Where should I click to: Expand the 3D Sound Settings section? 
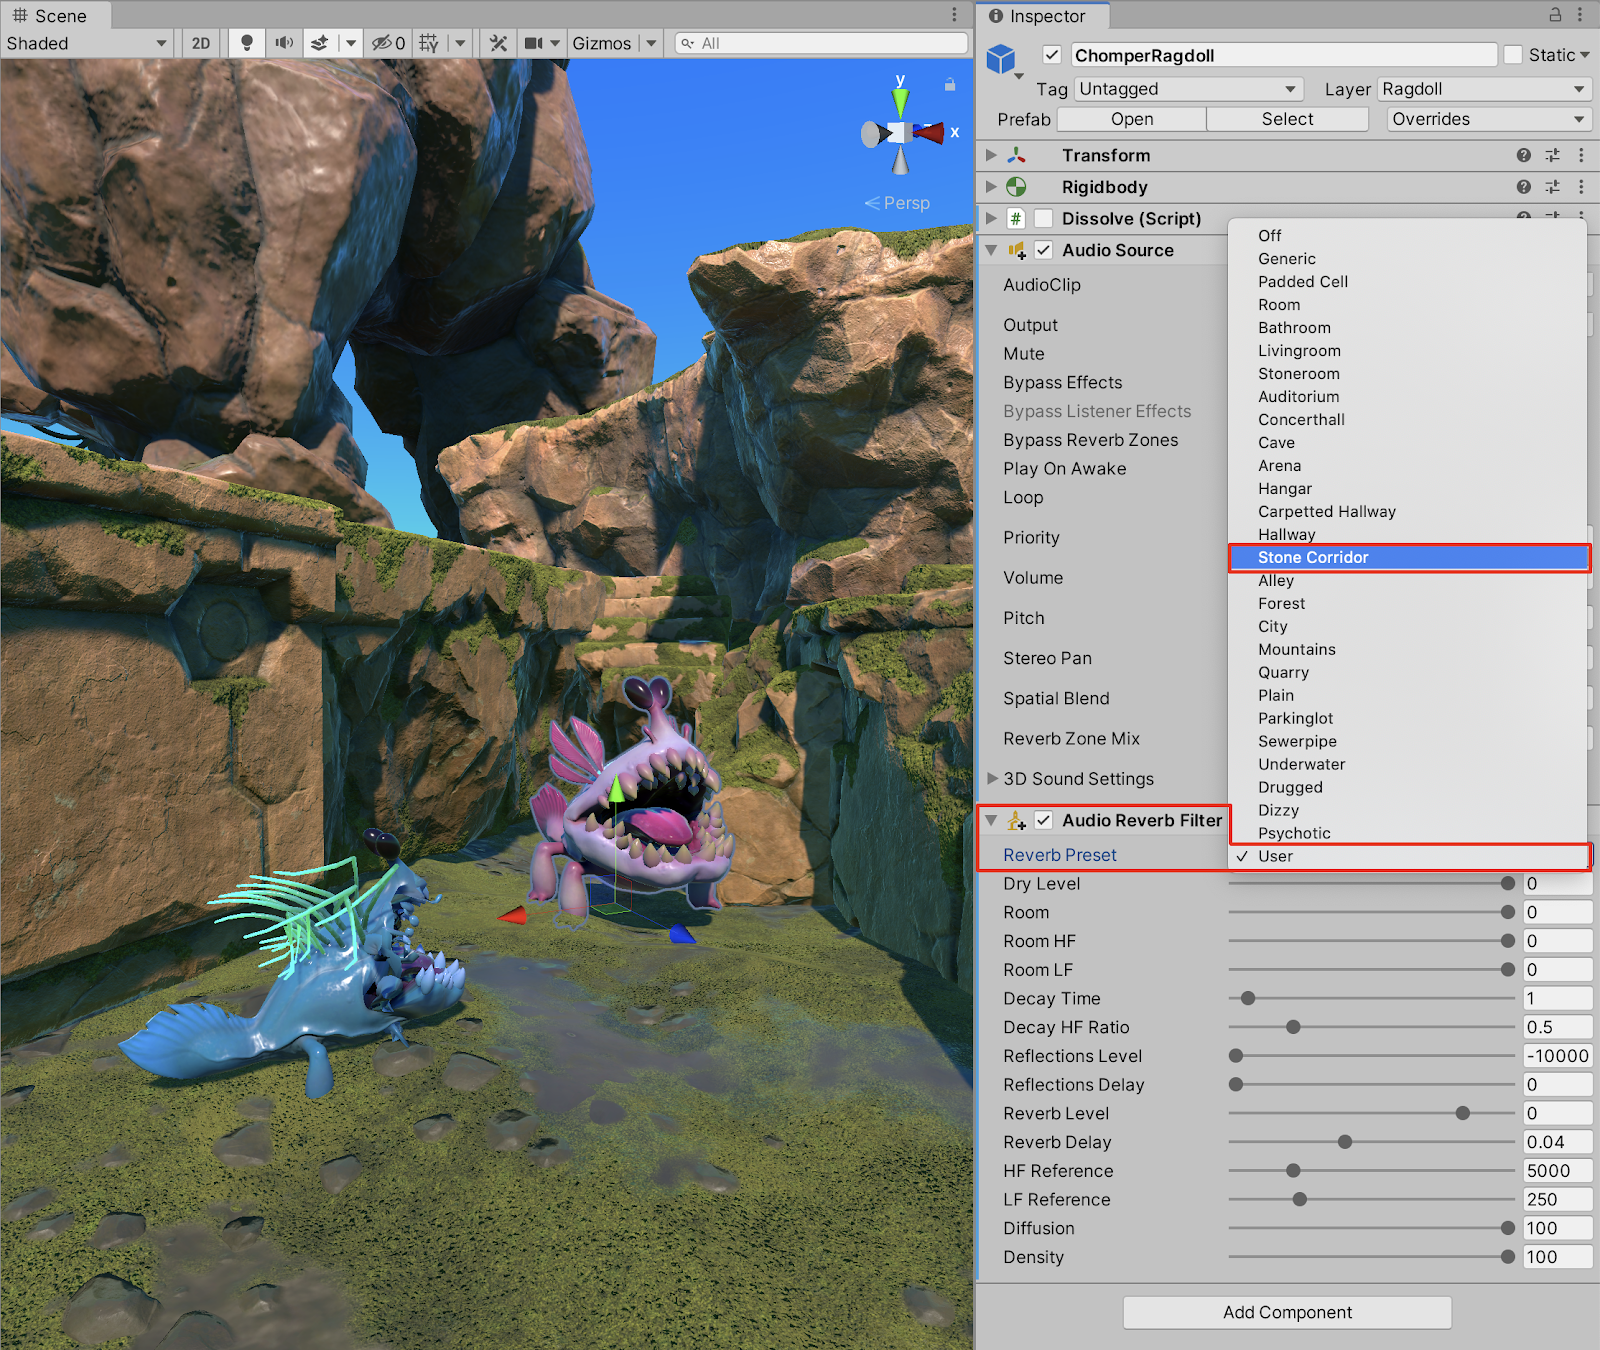[x=992, y=778]
